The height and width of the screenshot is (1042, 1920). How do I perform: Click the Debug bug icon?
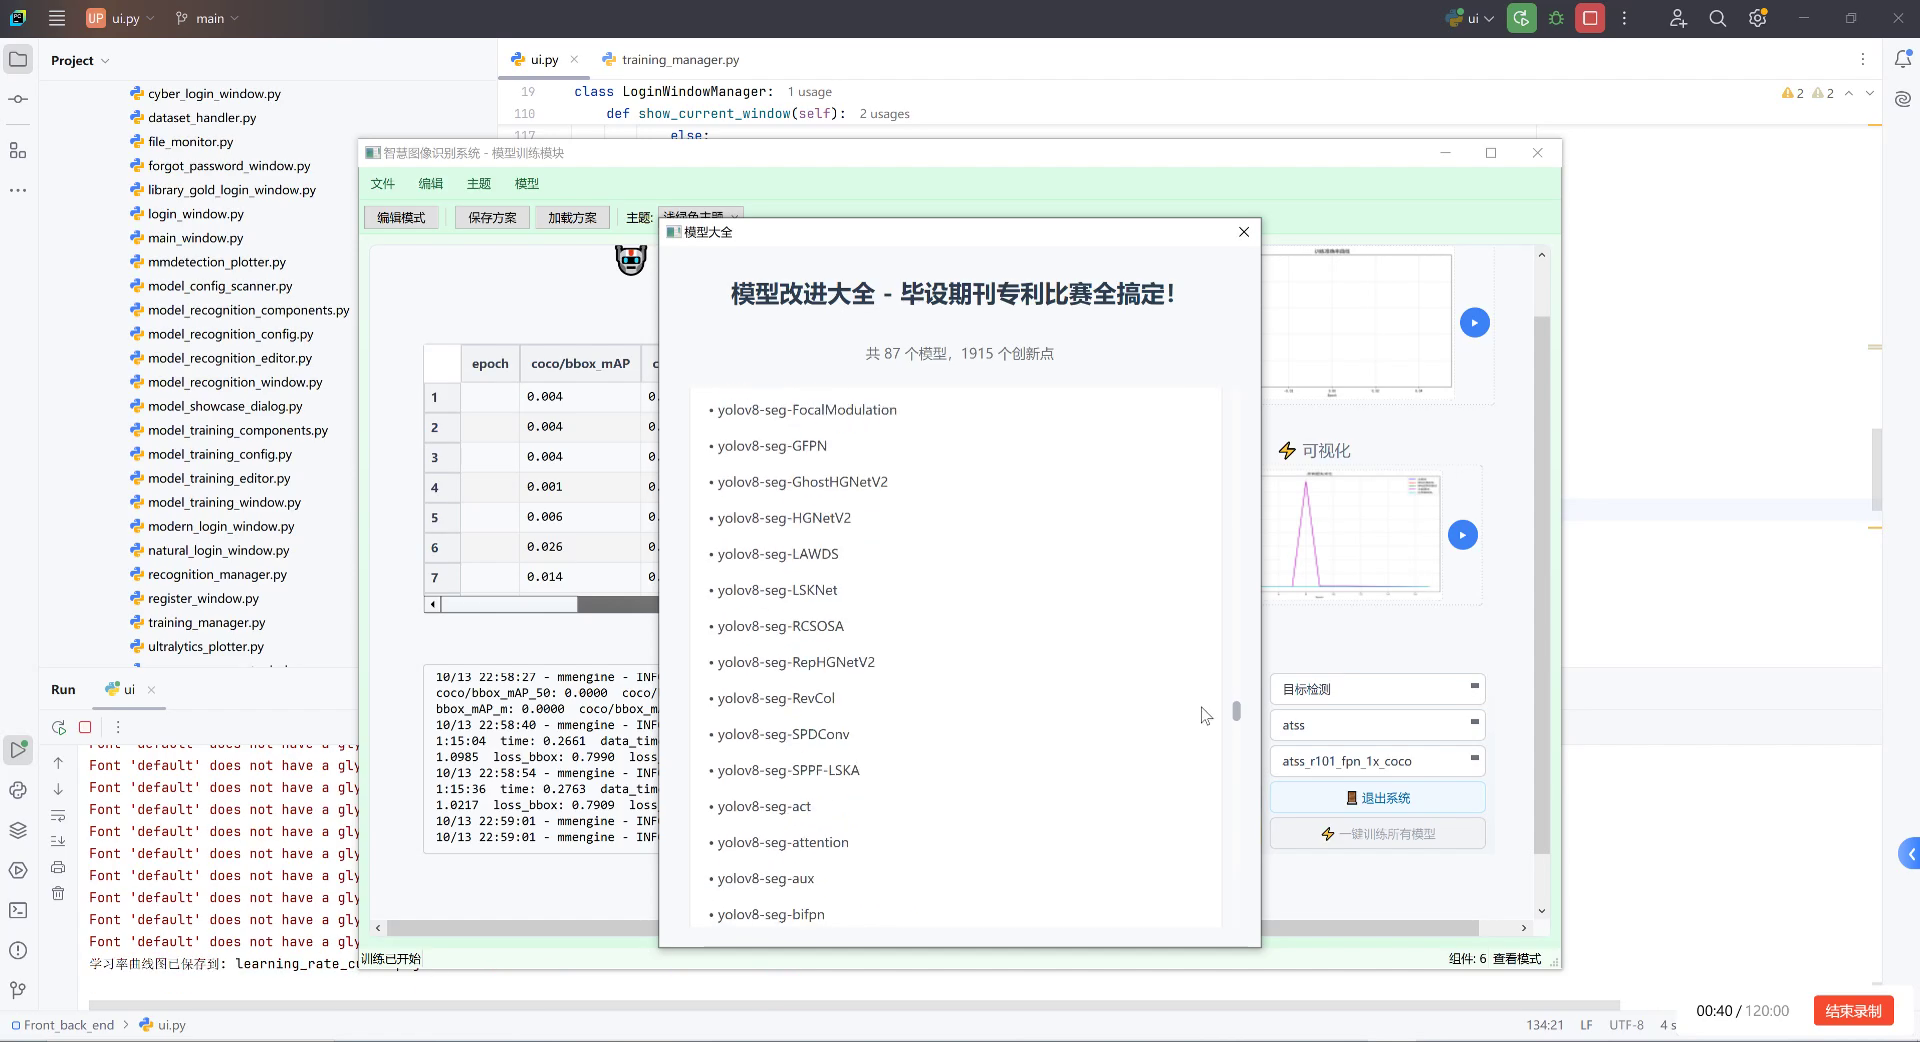(x=1556, y=18)
